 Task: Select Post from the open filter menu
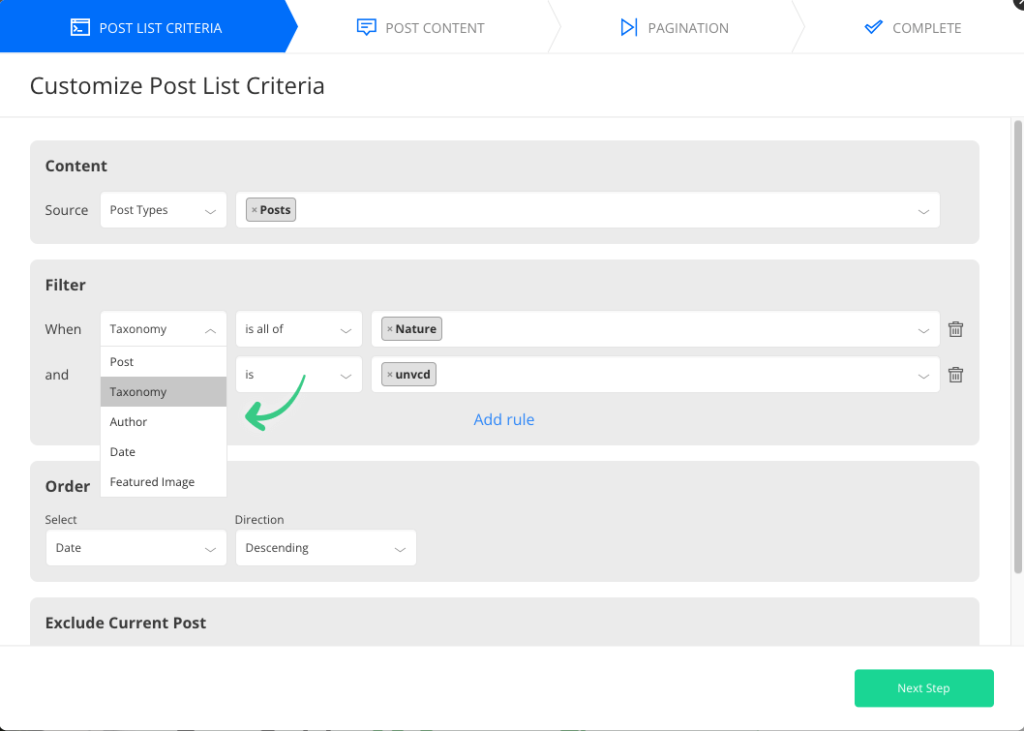point(163,361)
